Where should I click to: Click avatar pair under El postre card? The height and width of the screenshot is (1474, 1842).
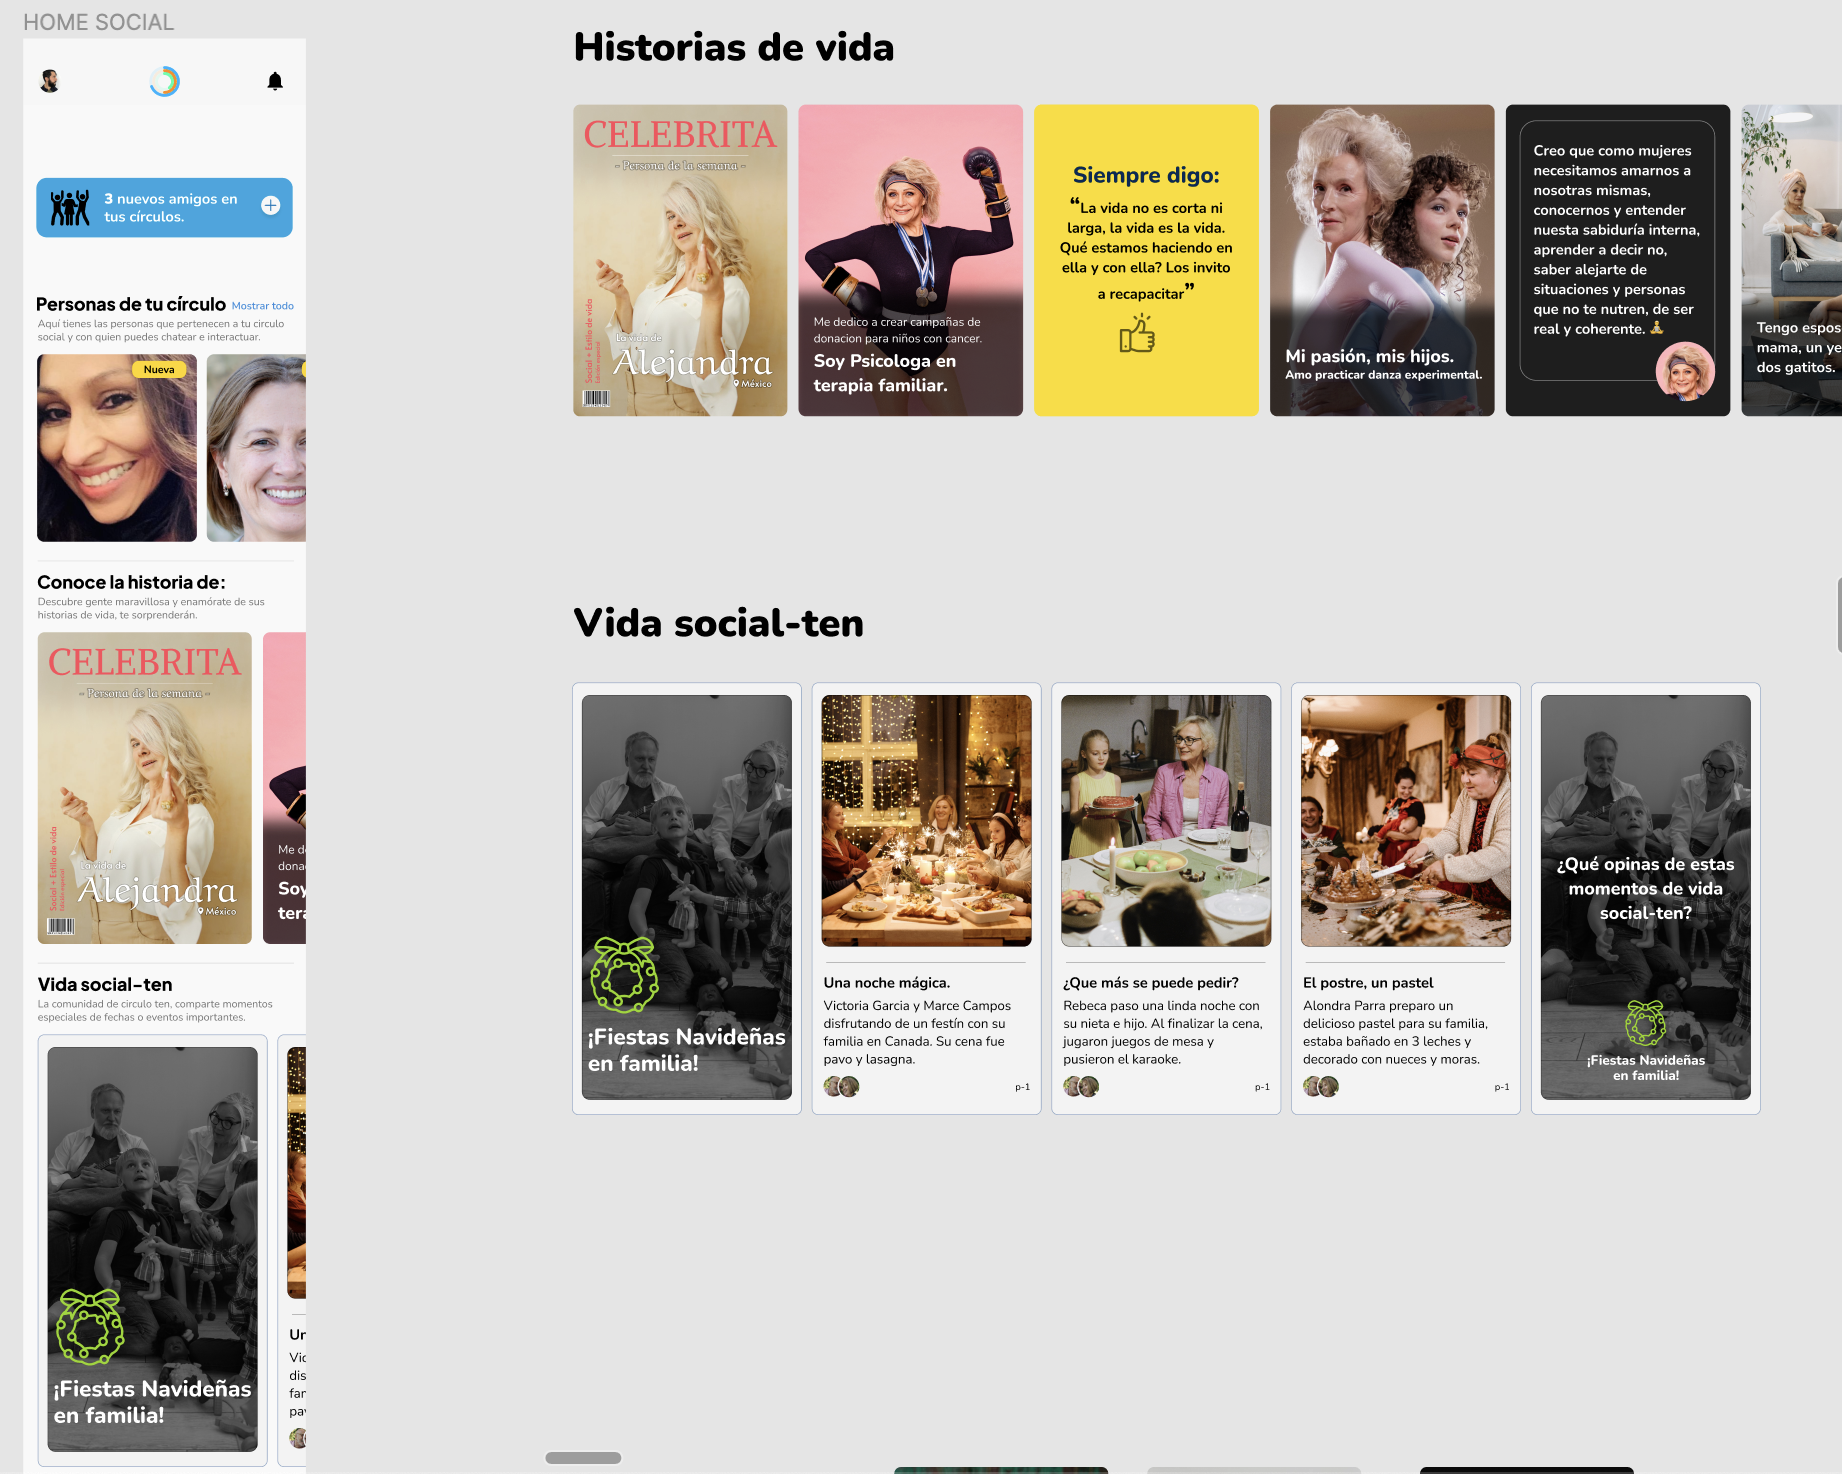(1320, 1086)
